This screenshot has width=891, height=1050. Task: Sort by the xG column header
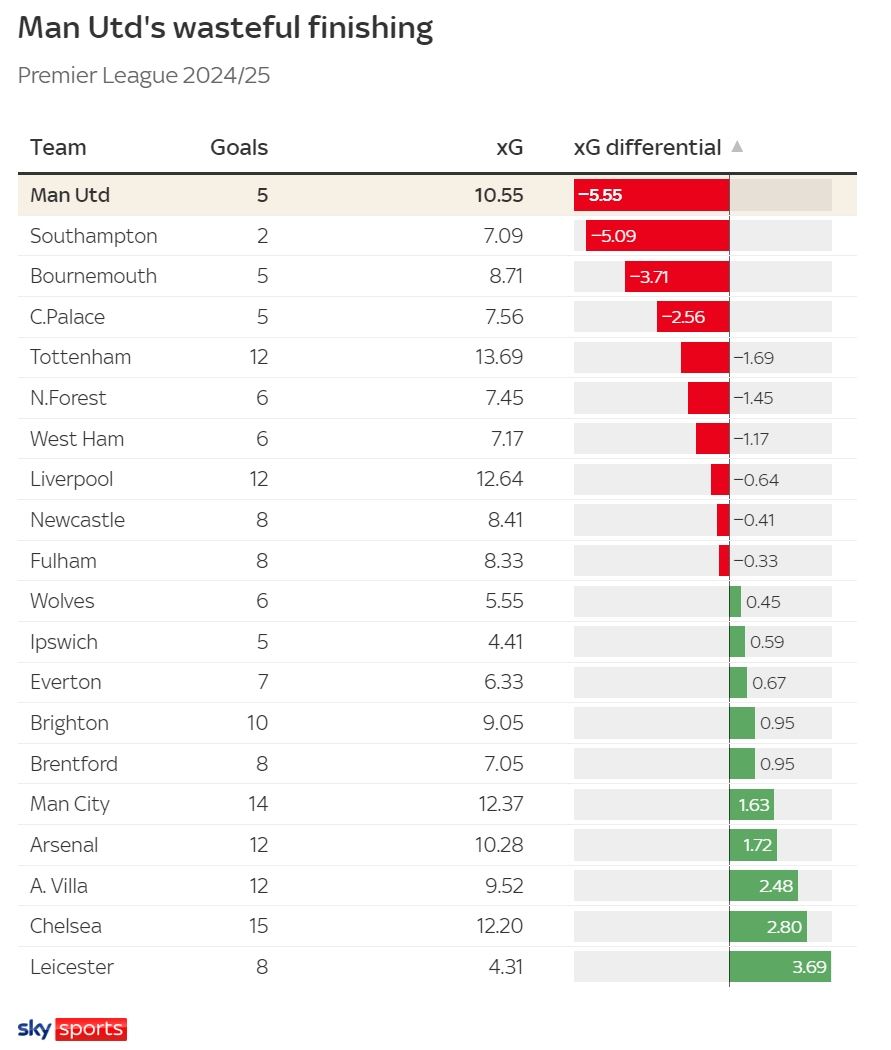pyautogui.click(x=509, y=147)
